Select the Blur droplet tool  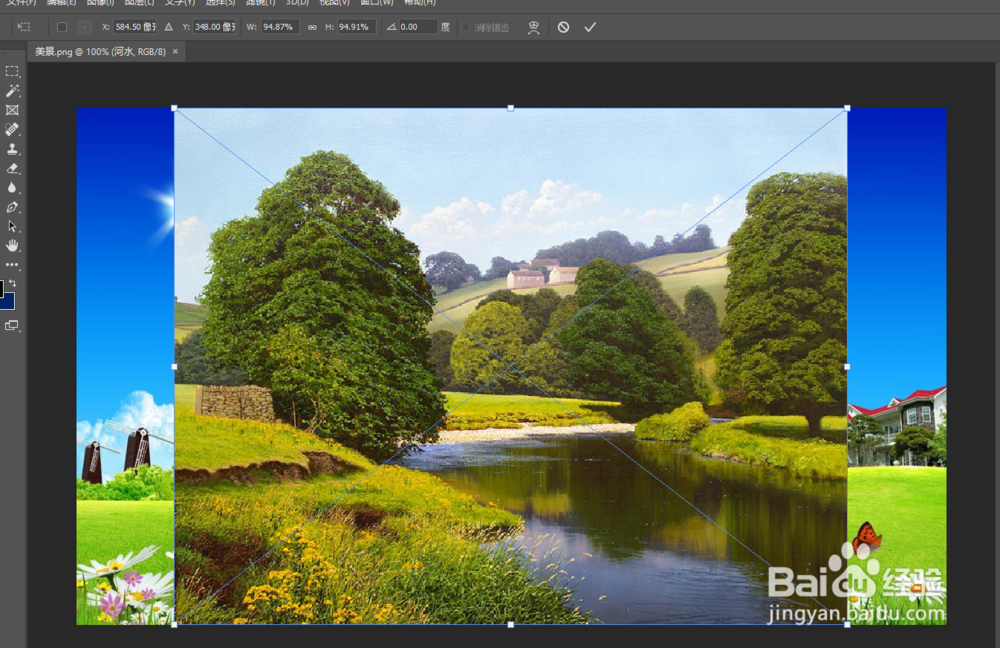(12, 188)
